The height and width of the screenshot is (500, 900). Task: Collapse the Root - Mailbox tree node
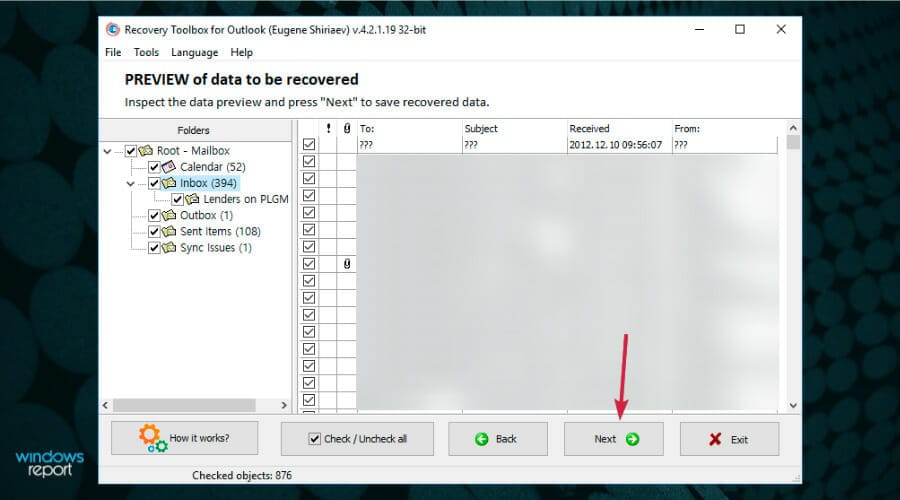pyautogui.click(x=107, y=151)
